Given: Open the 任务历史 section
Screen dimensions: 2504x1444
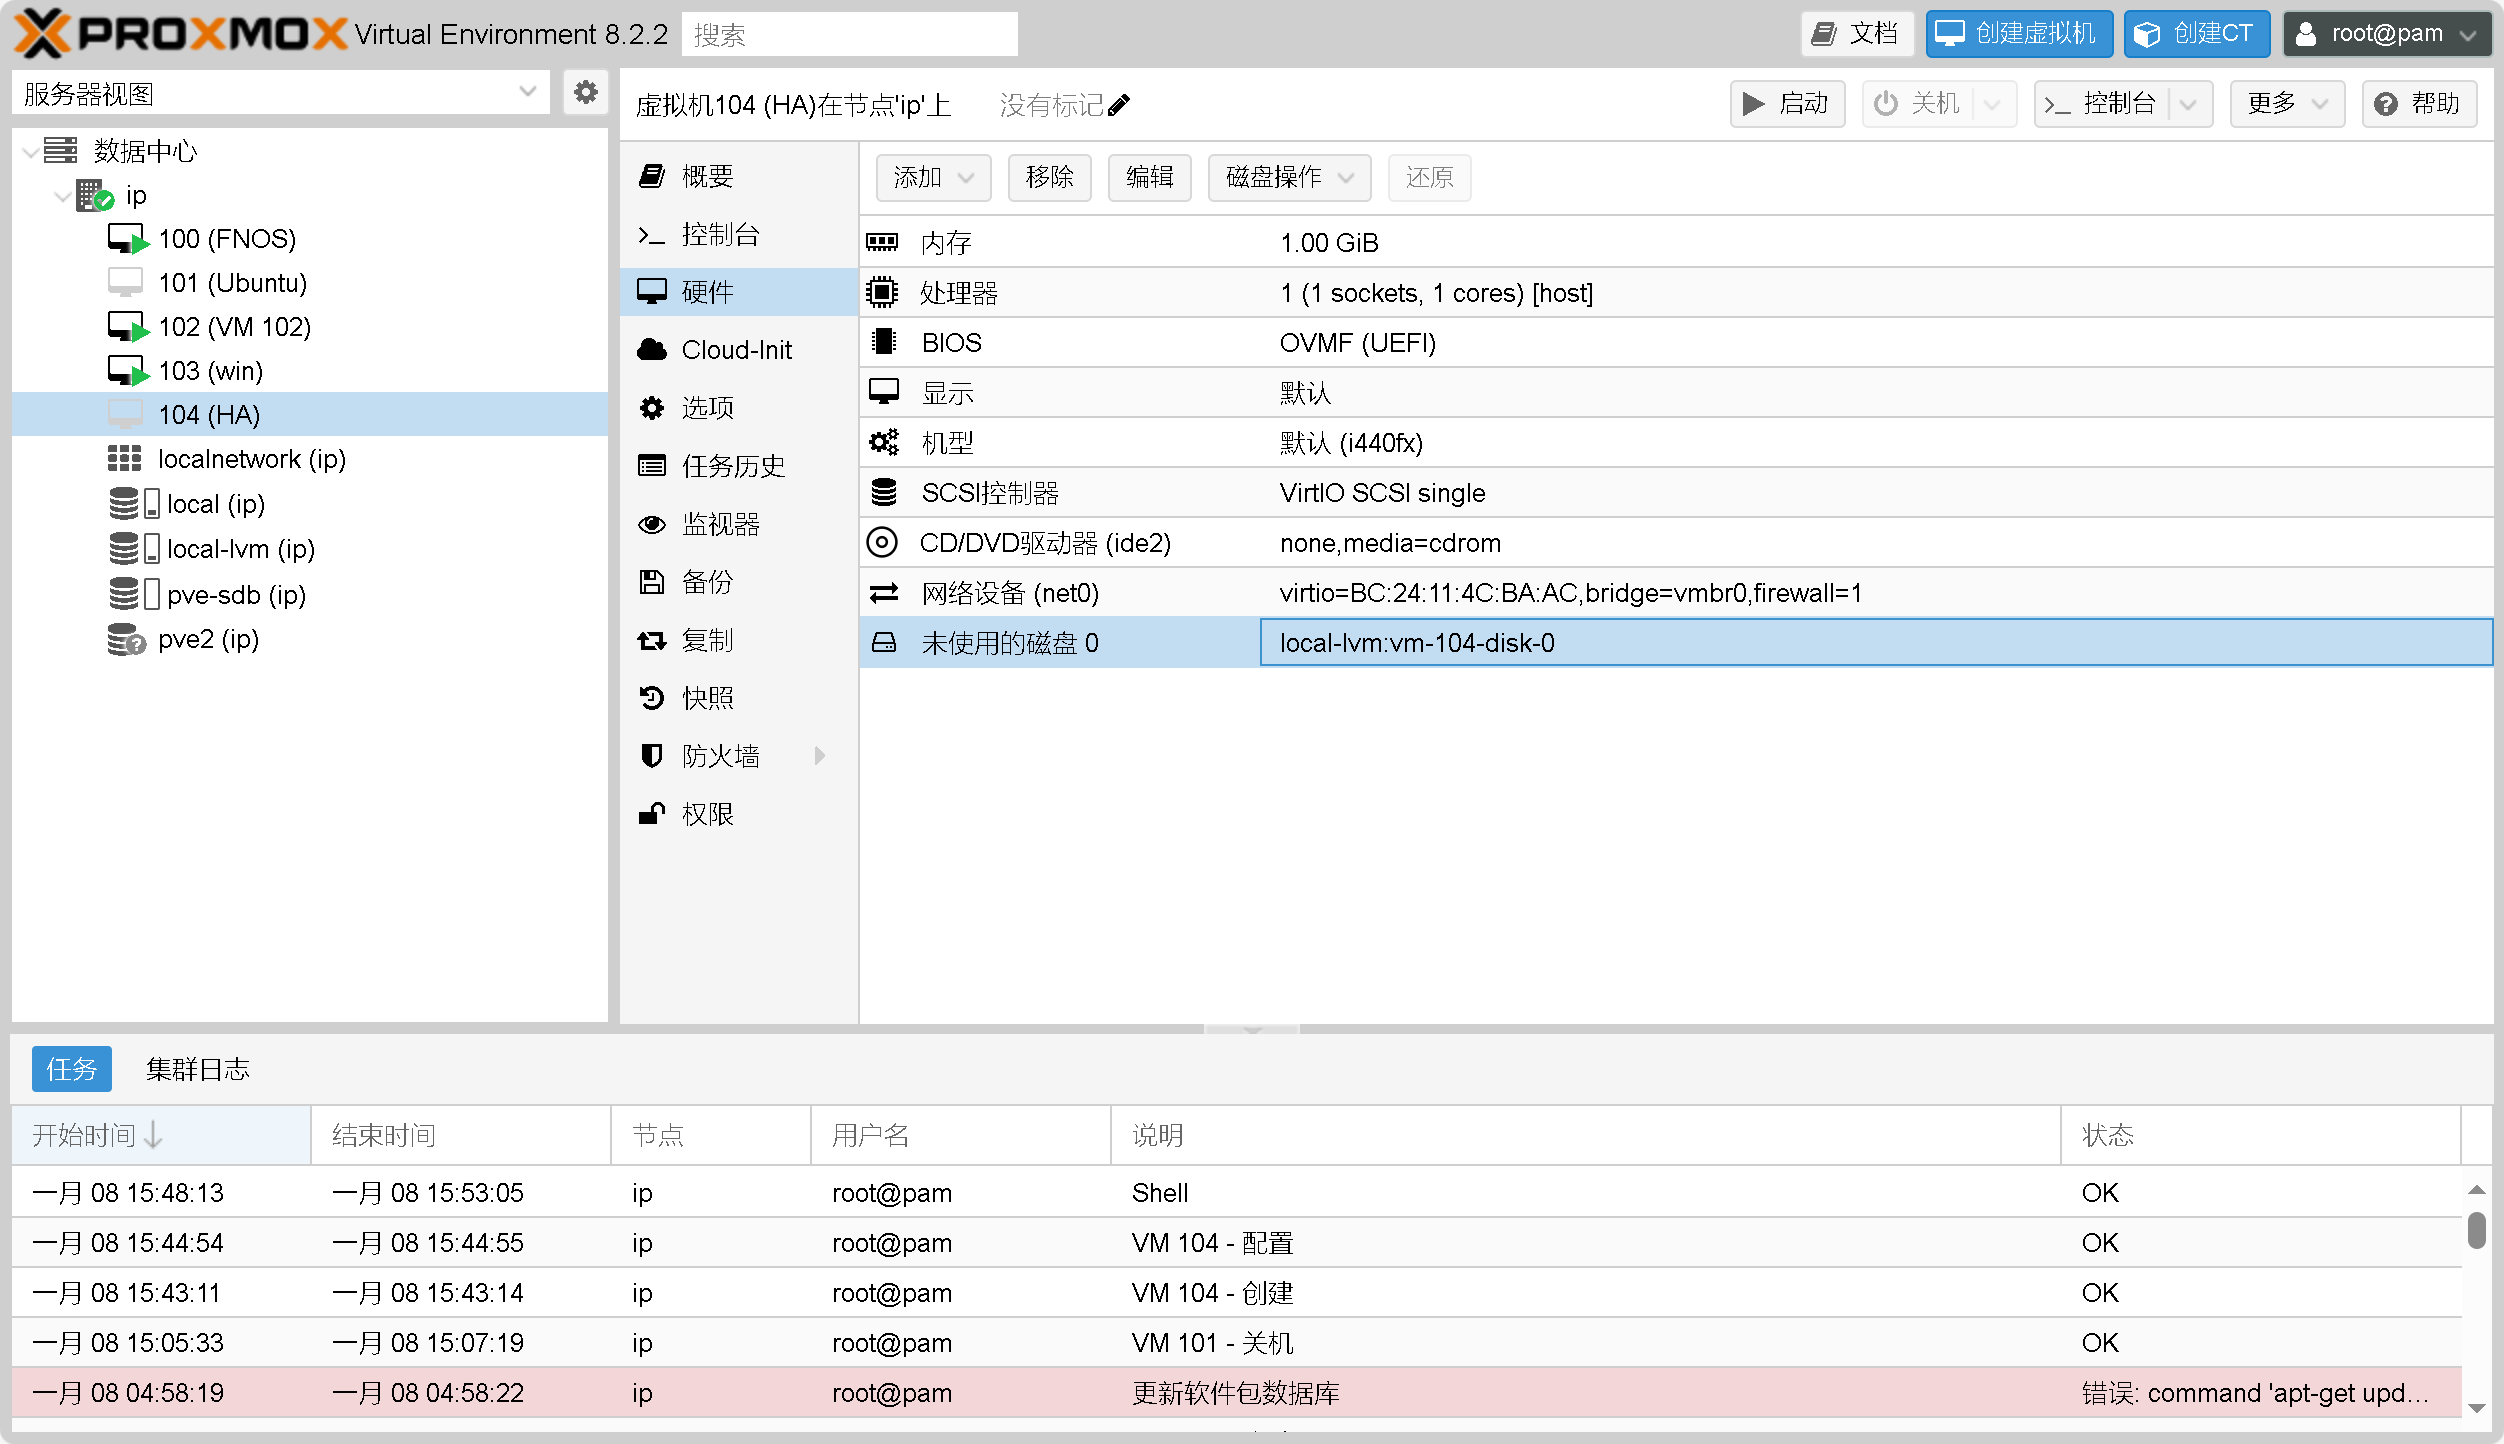Looking at the screenshot, I should pos(738,466).
